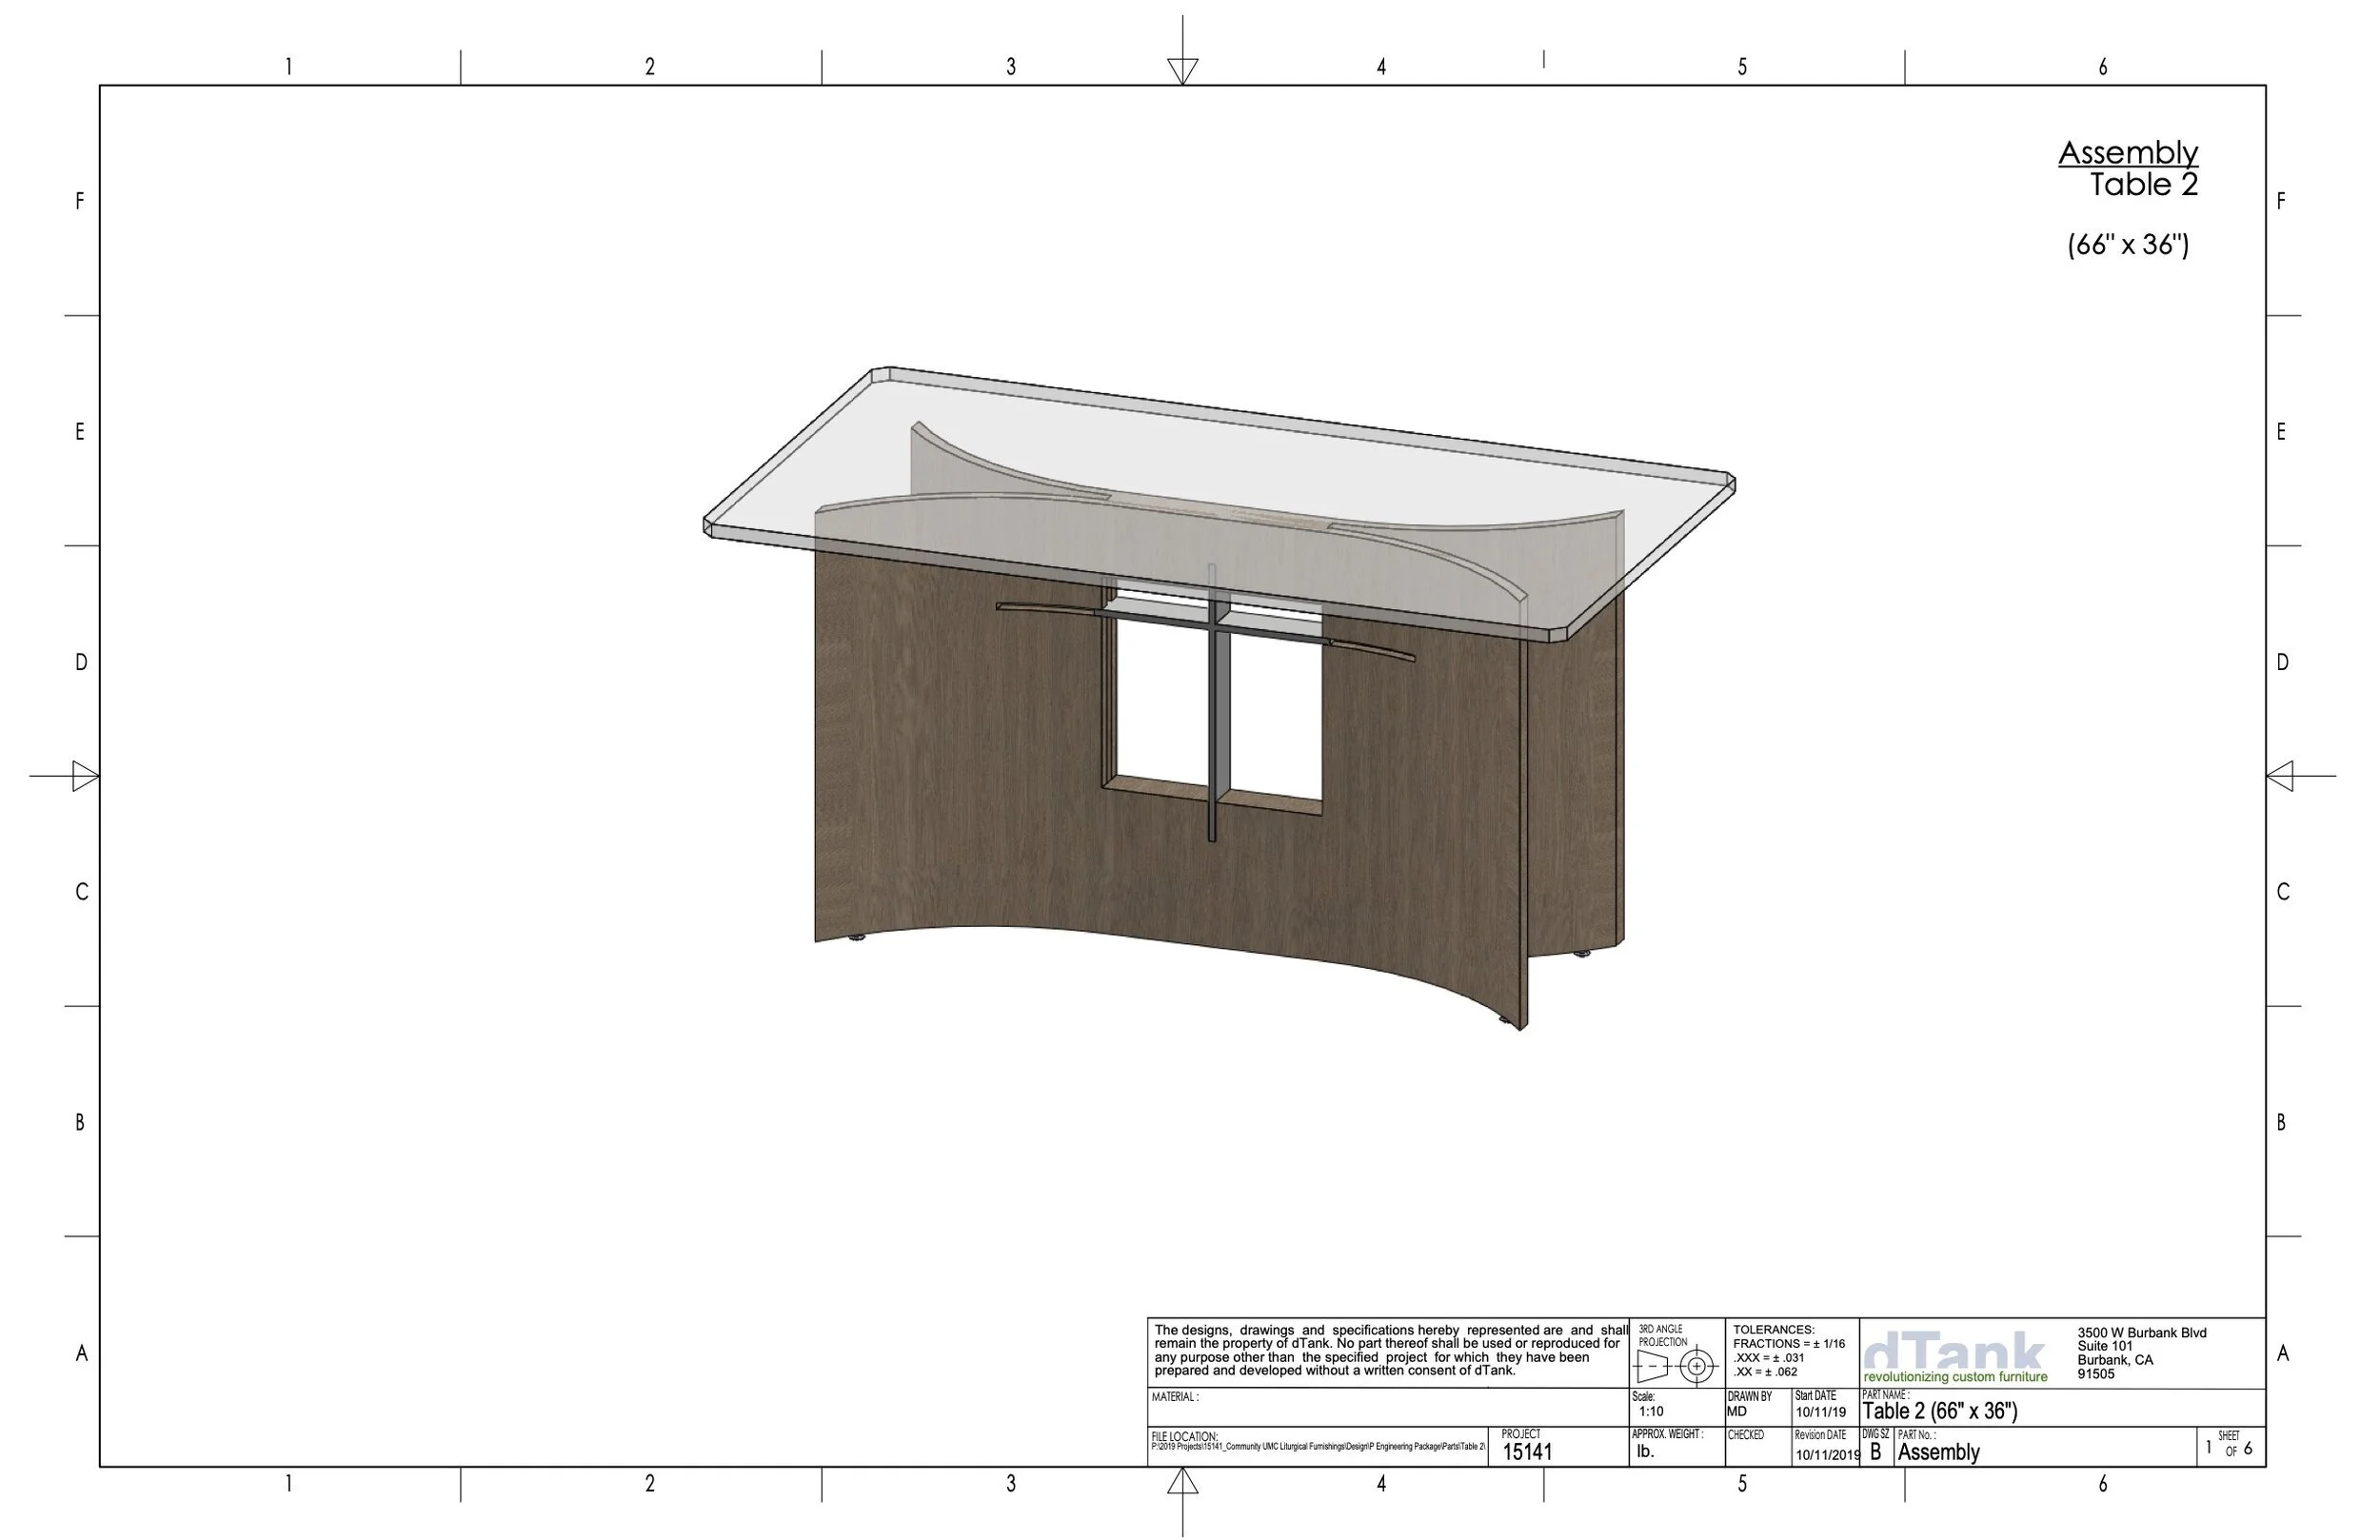Click the TOLERANCES text block
2380x1540 pixels.
coord(1790,1351)
